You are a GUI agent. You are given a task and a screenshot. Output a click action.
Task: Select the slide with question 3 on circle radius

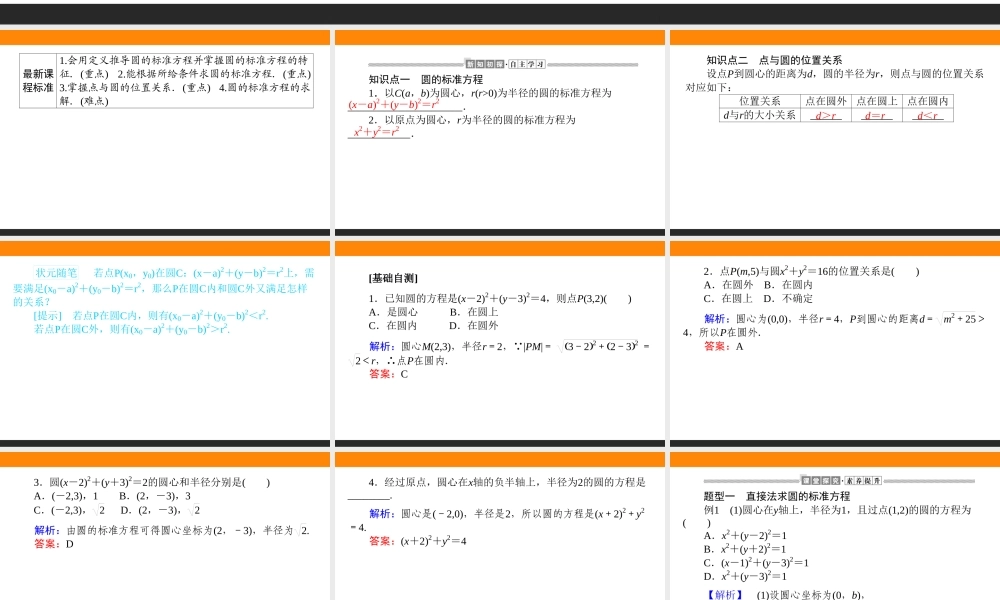click(165, 526)
